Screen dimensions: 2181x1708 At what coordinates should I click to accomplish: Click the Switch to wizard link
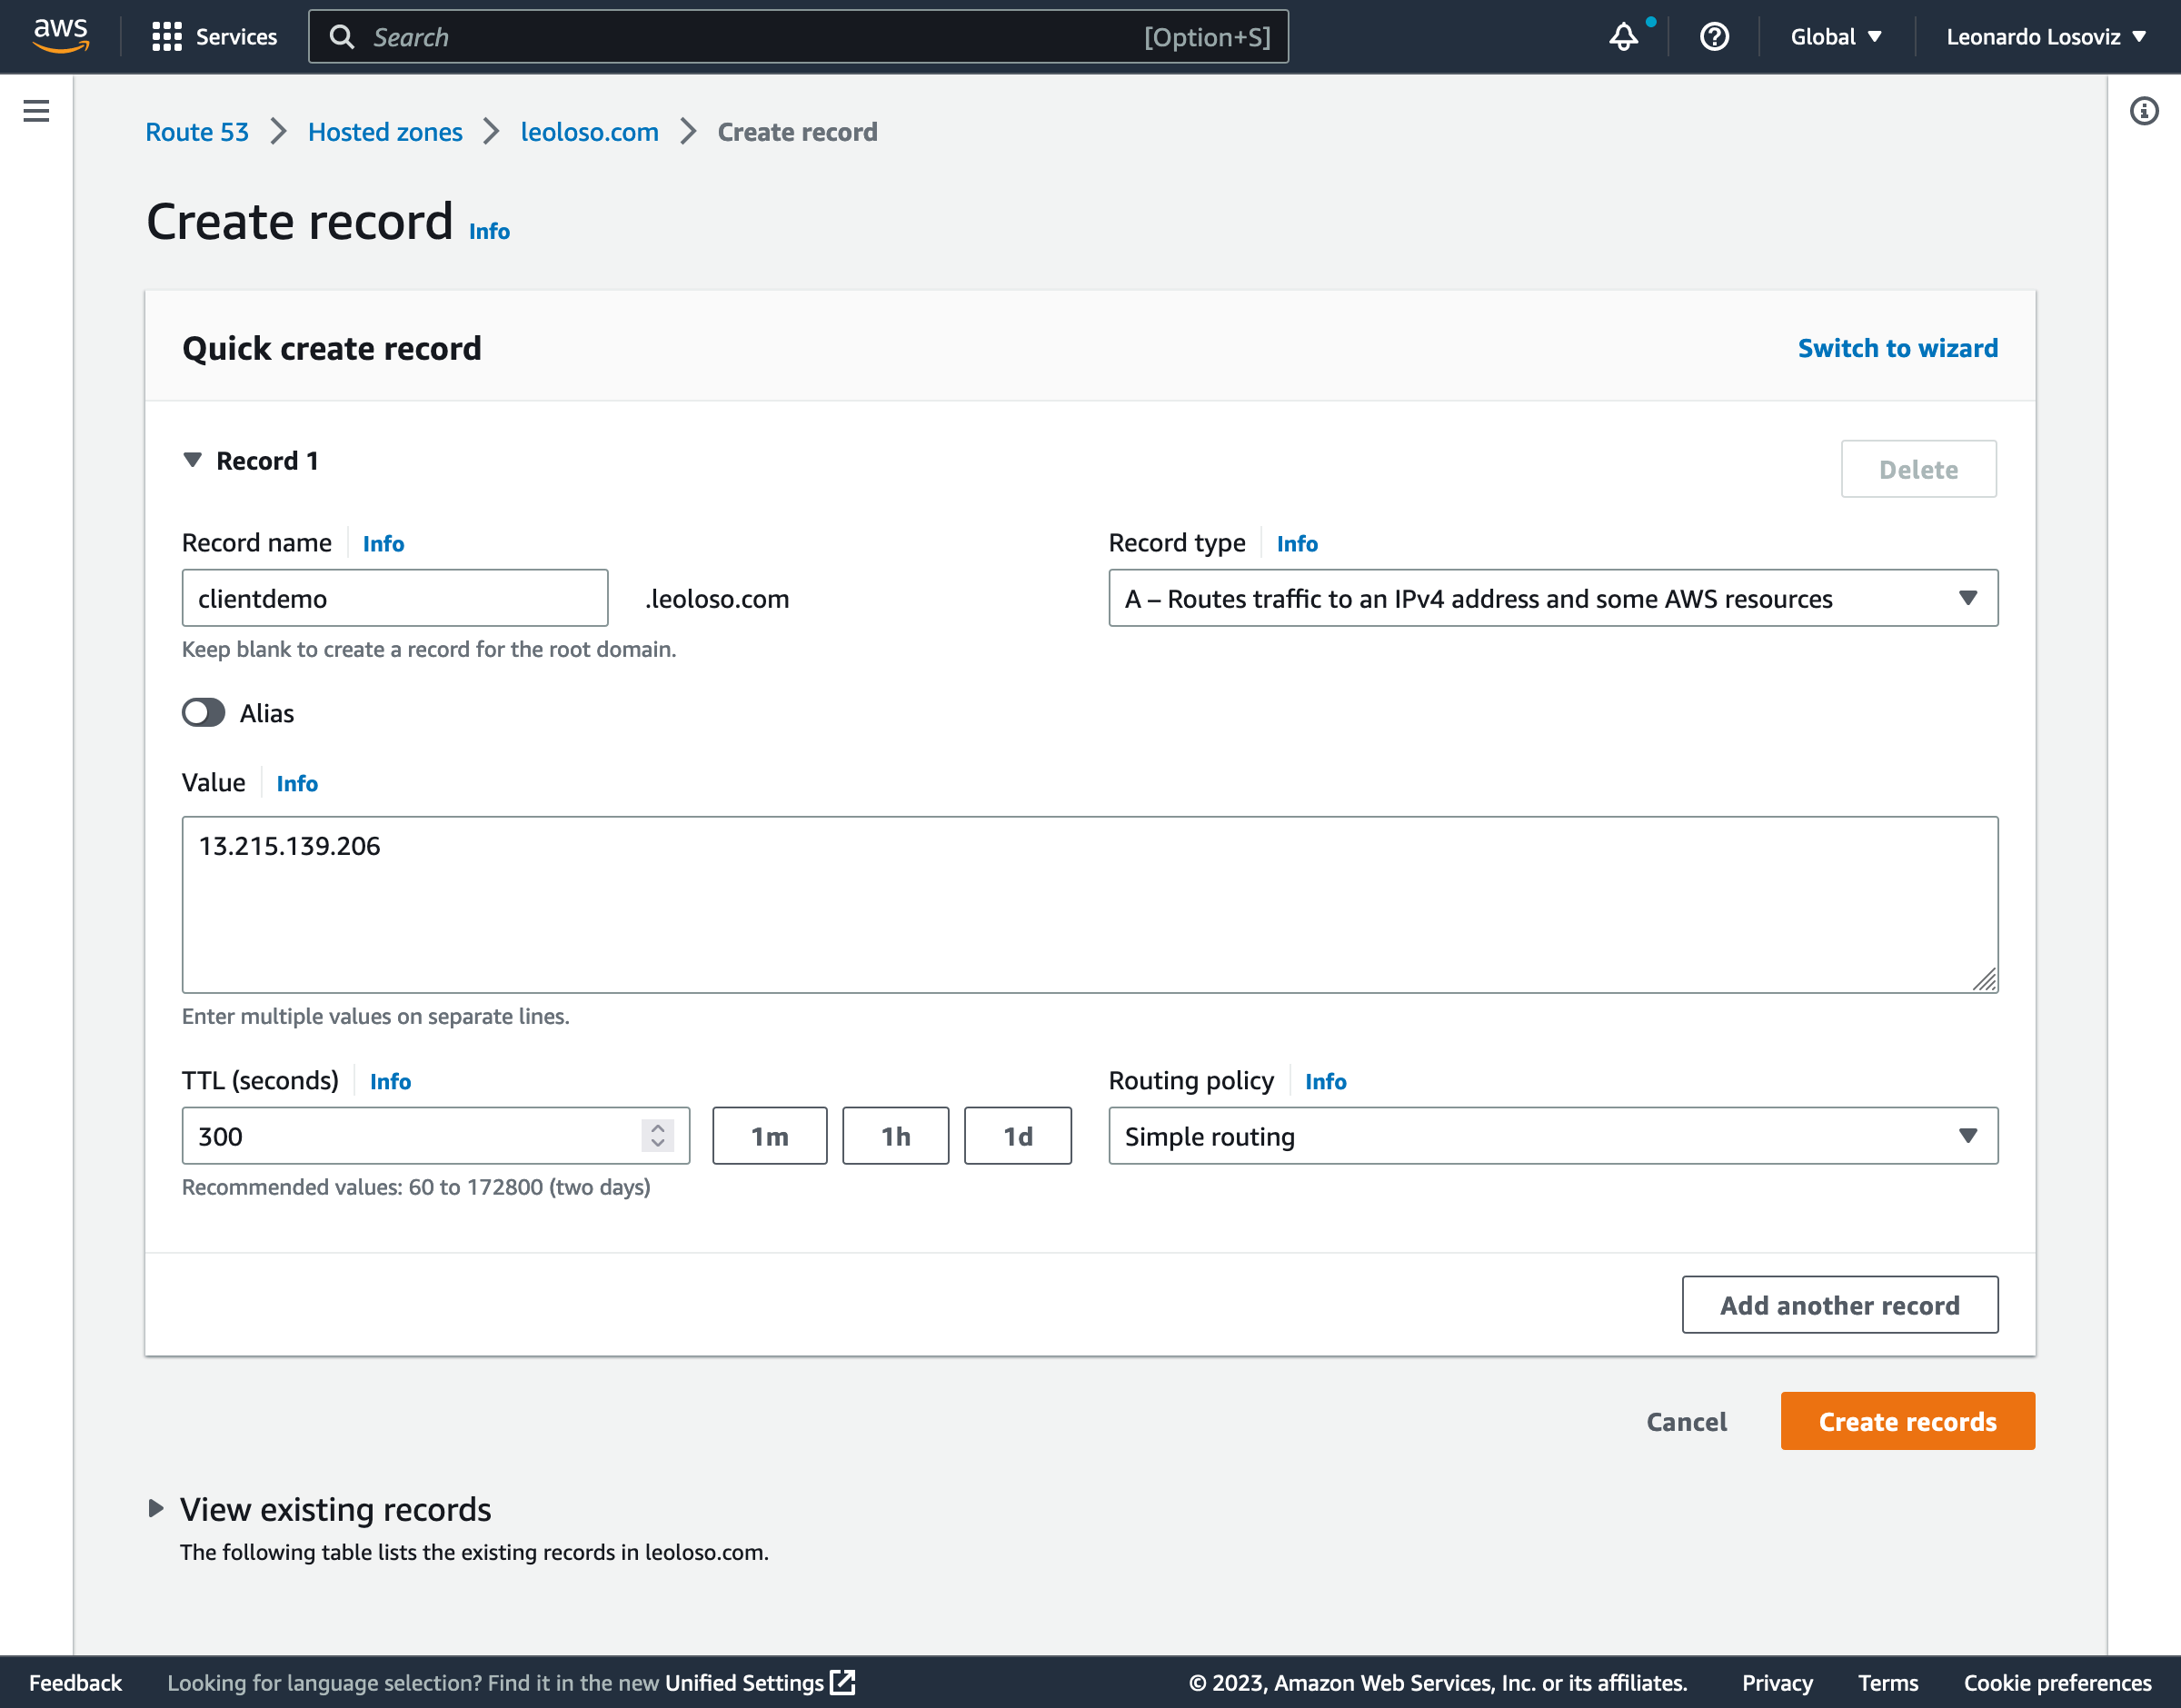click(x=1896, y=348)
